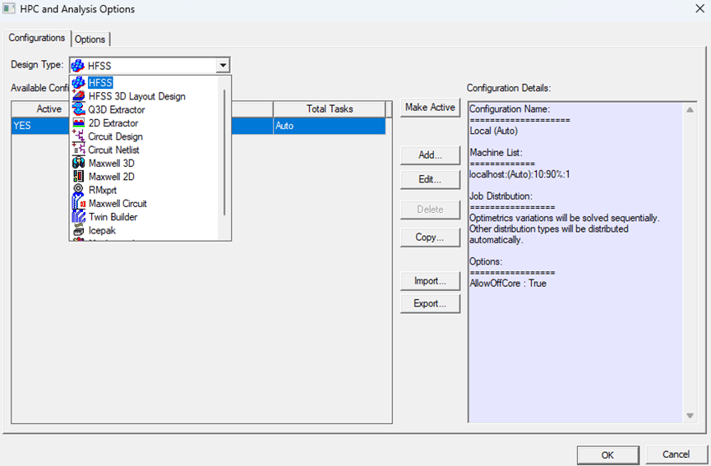Click the Delete button
The width and height of the screenshot is (711, 466).
(430, 209)
